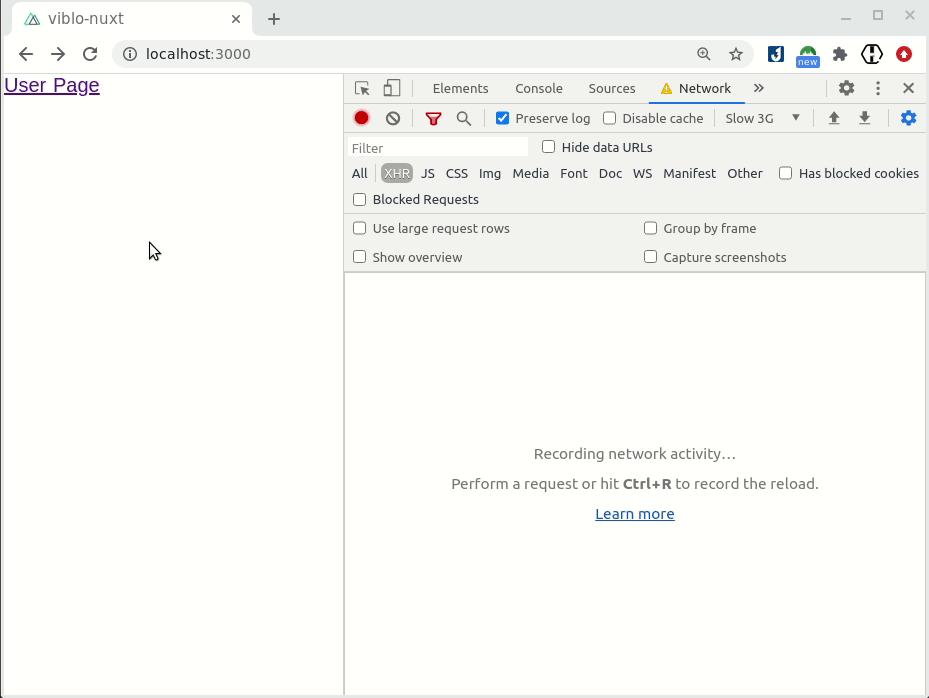Filter requests by Other
The height and width of the screenshot is (698, 929).
click(745, 174)
